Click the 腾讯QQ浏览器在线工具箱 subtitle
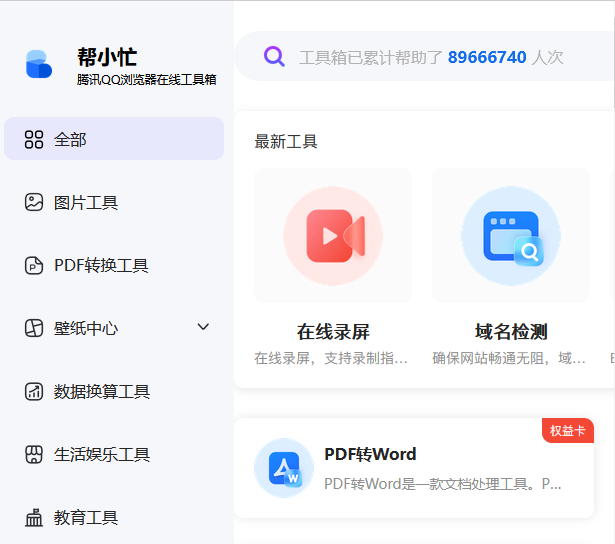Viewport: 615px width, 544px height. tap(146, 80)
